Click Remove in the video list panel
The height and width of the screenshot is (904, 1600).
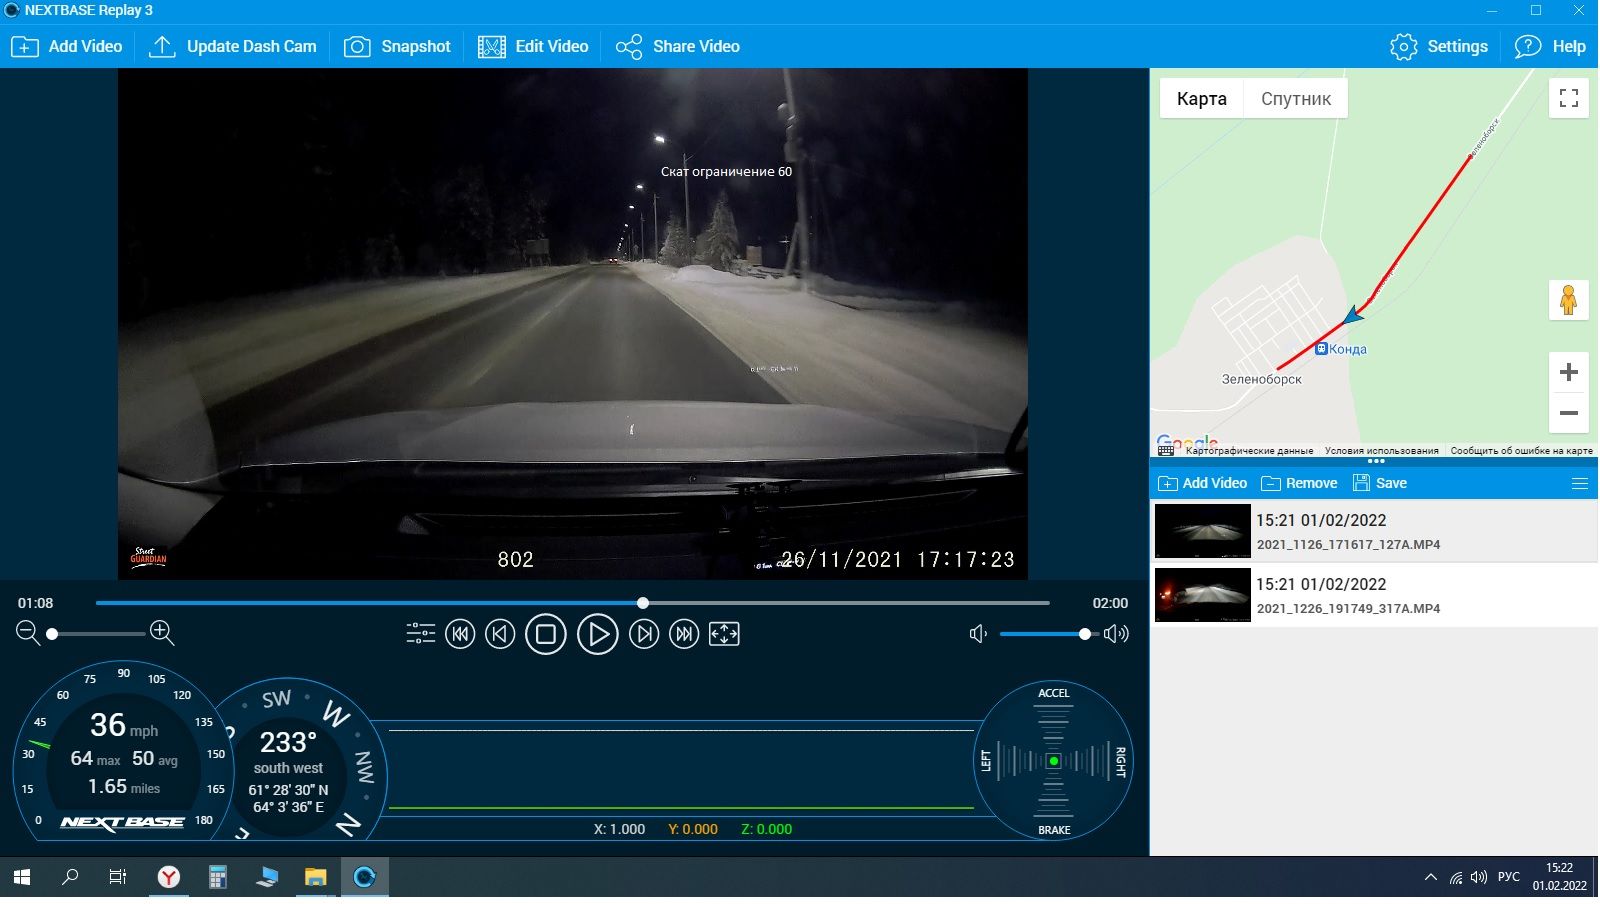[x=1299, y=484]
